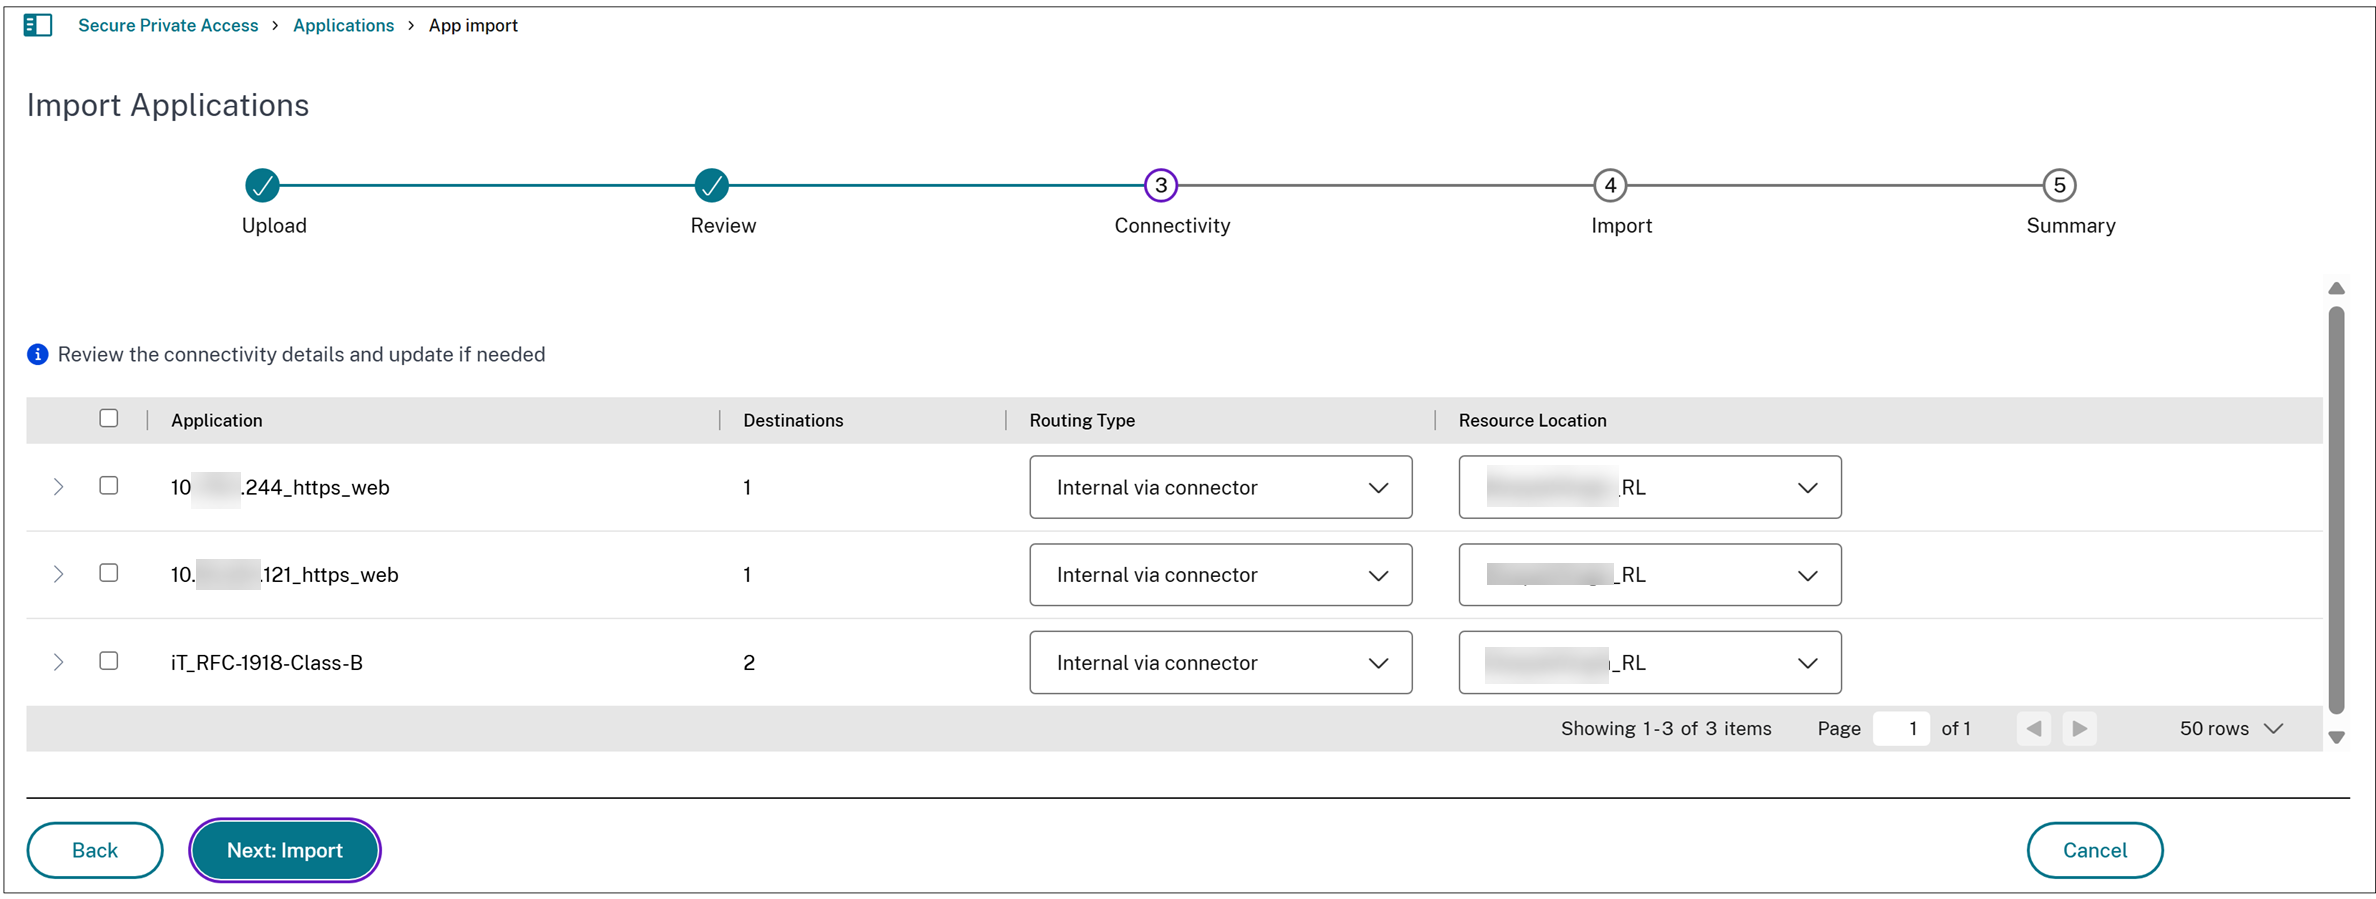Screen dimensions: 2376x899
Task: Click the Review step checkmark icon
Action: (x=711, y=185)
